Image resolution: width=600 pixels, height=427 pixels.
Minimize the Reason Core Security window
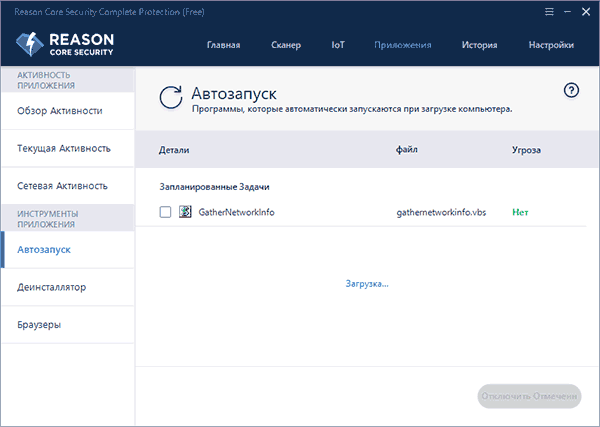[x=566, y=10]
